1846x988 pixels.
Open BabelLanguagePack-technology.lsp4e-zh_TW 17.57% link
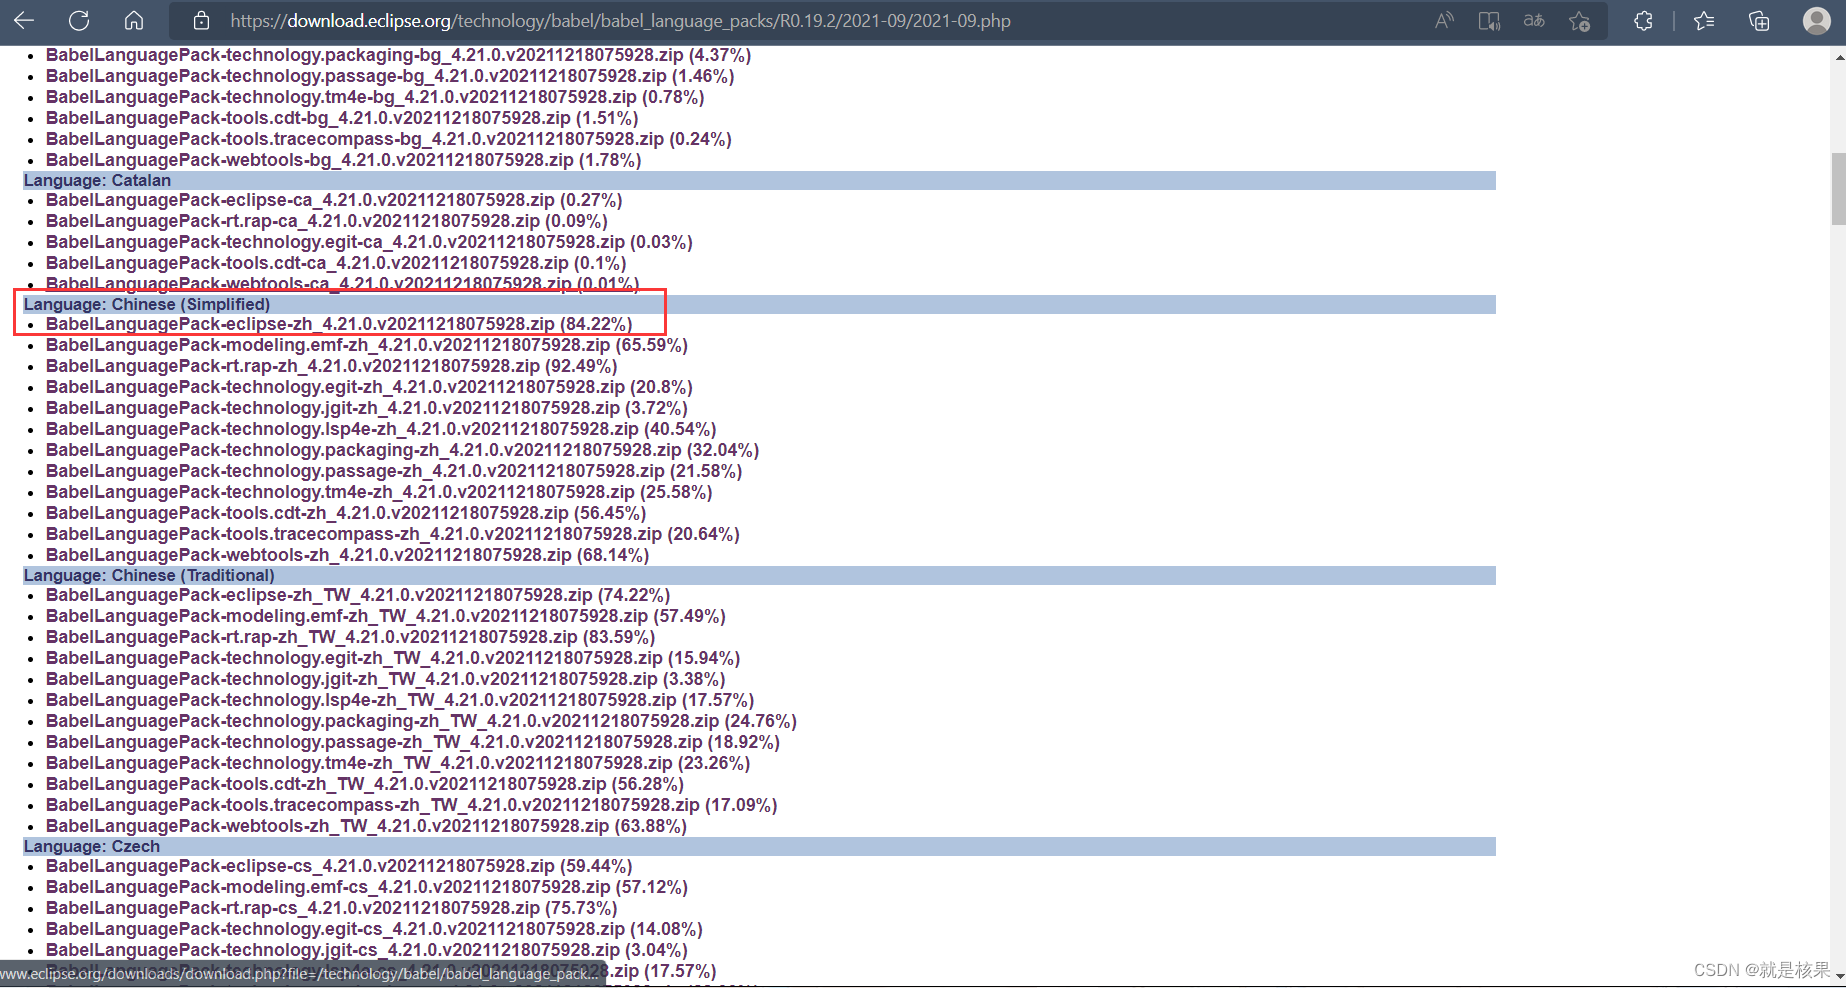400,700
